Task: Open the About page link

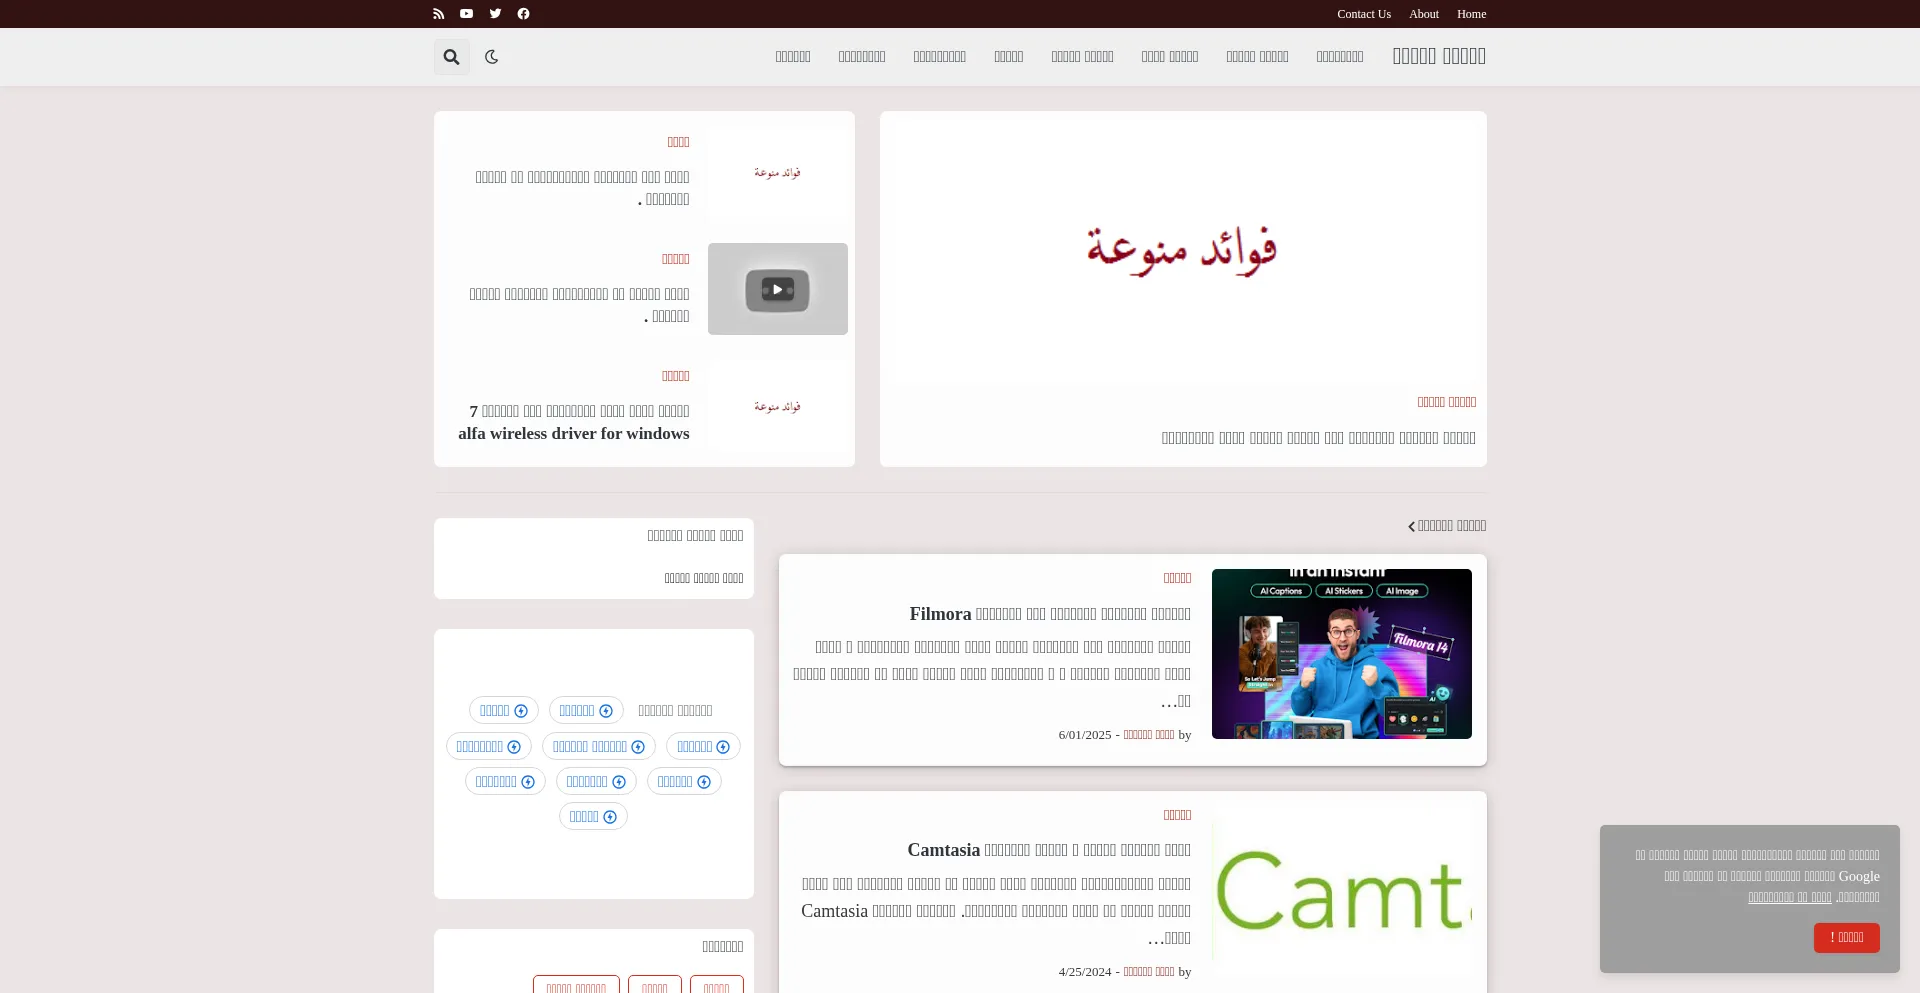Action: [1423, 14]
